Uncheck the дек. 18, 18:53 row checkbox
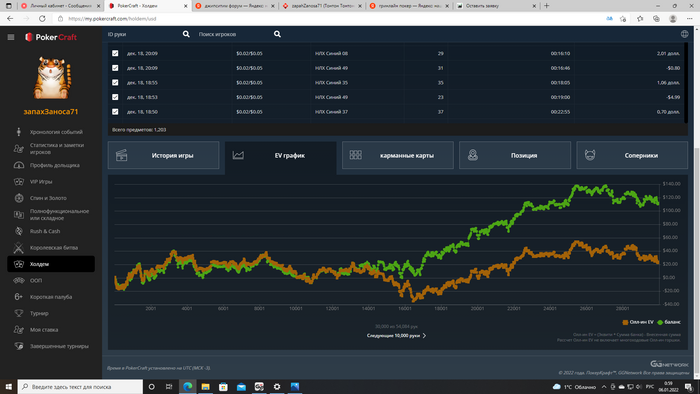The width and height of the screenshot is (700, 394). click(115, 97)
